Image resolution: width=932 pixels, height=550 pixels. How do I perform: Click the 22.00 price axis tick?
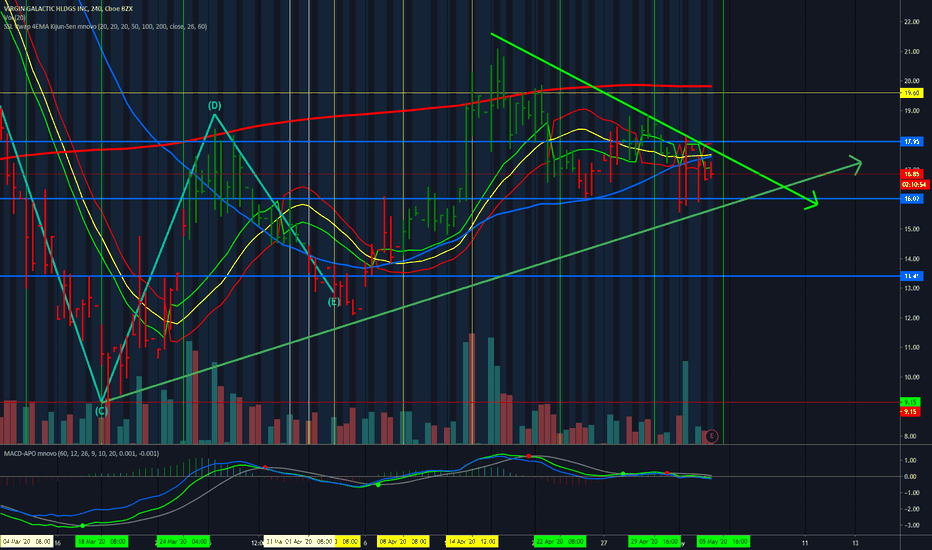point(912,22)
